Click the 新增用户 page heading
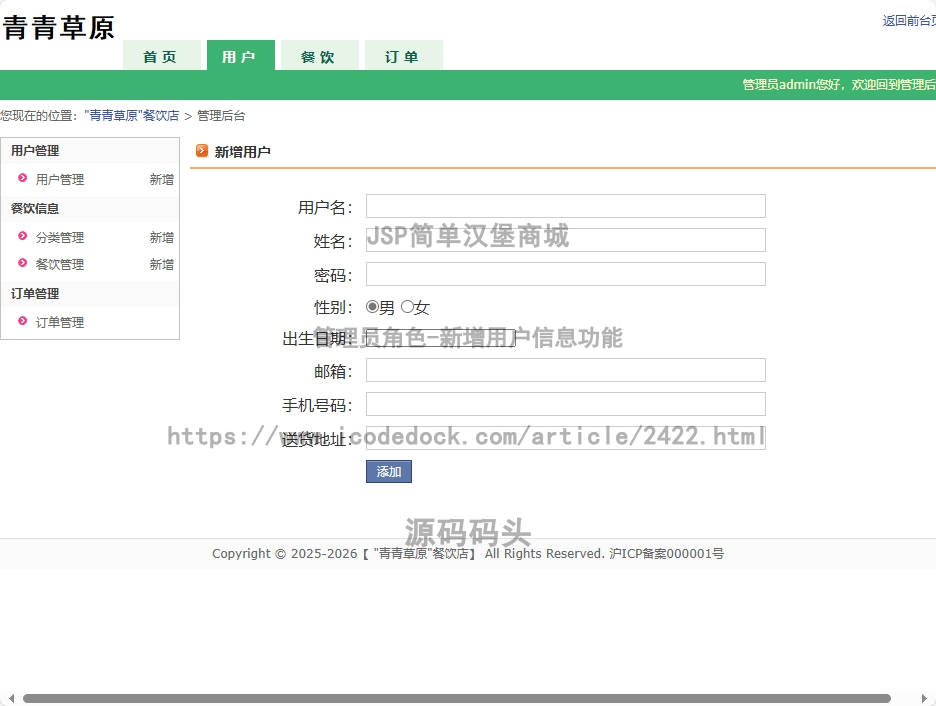Screen dimensions: 936x706 (242, 152)
